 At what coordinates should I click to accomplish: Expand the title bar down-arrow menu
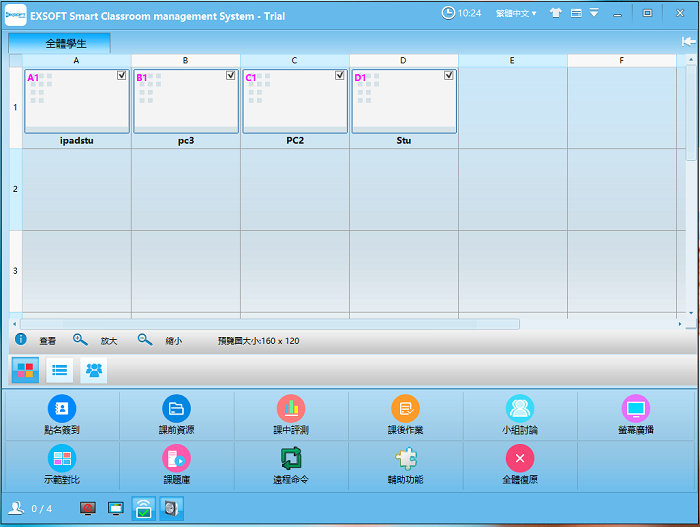tap(594, 13)
